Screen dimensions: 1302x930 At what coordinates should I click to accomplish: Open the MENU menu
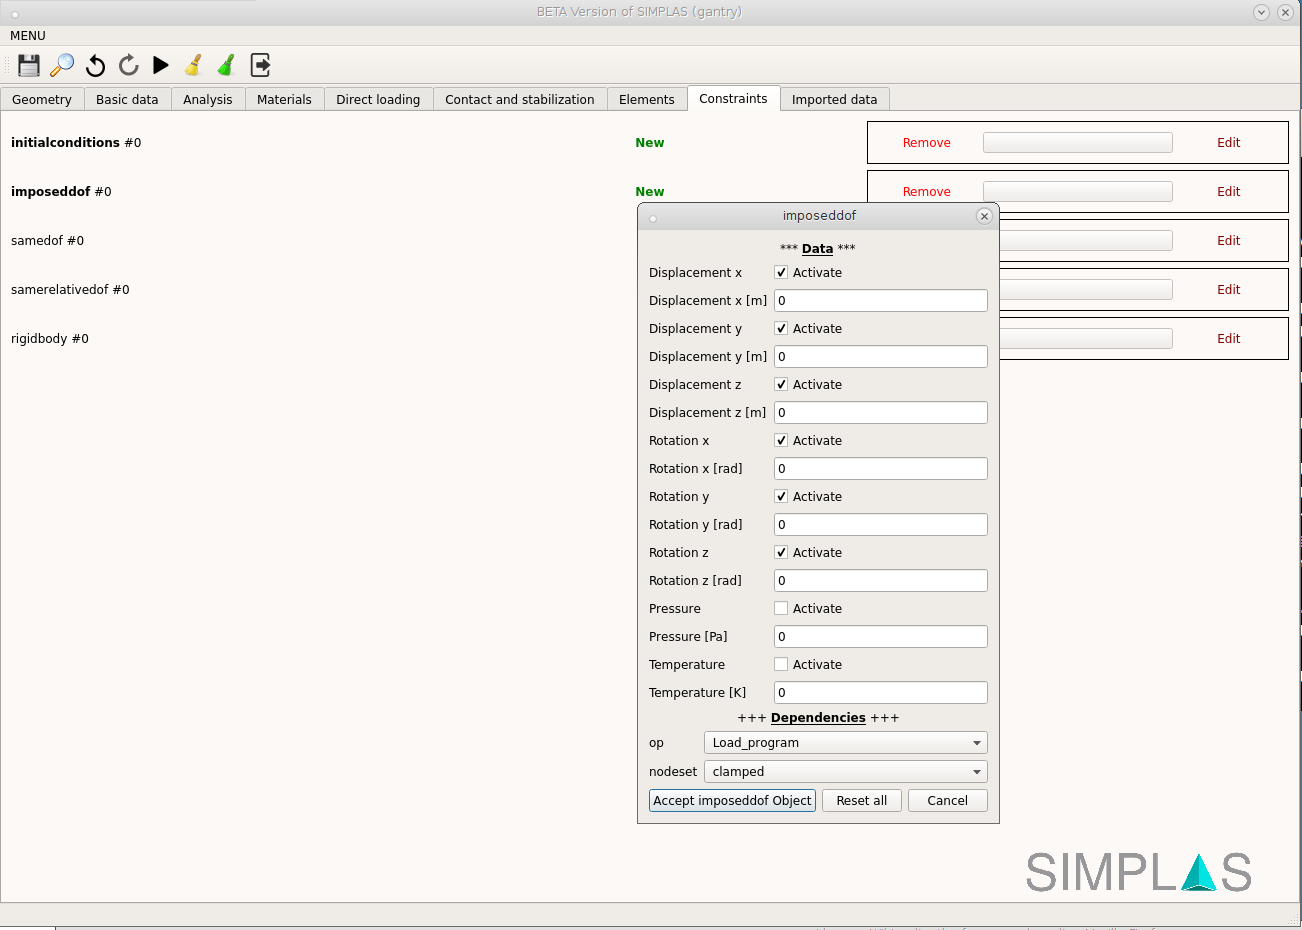pos(28,36)
